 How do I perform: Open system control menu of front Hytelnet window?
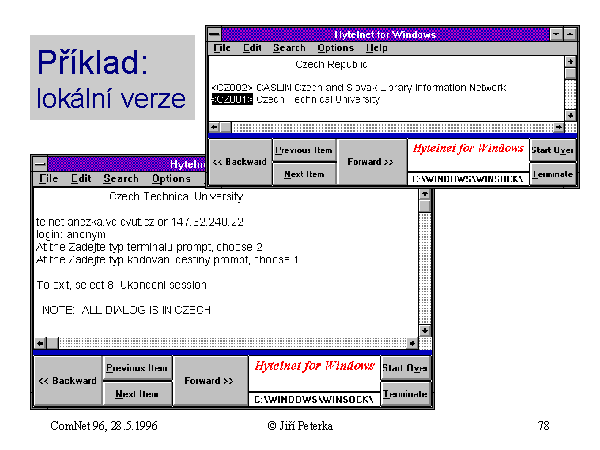tap(215, 34)
